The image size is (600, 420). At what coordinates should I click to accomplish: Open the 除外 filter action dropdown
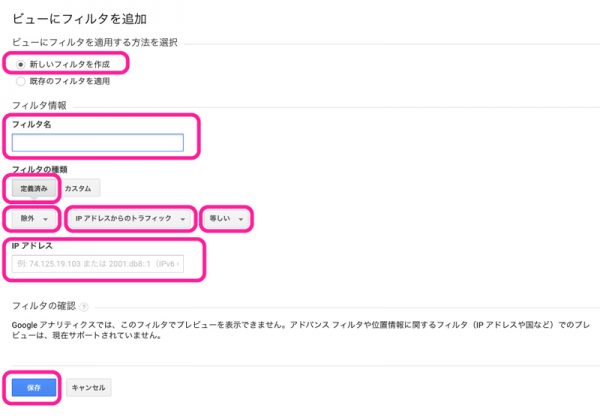[34, 219]
